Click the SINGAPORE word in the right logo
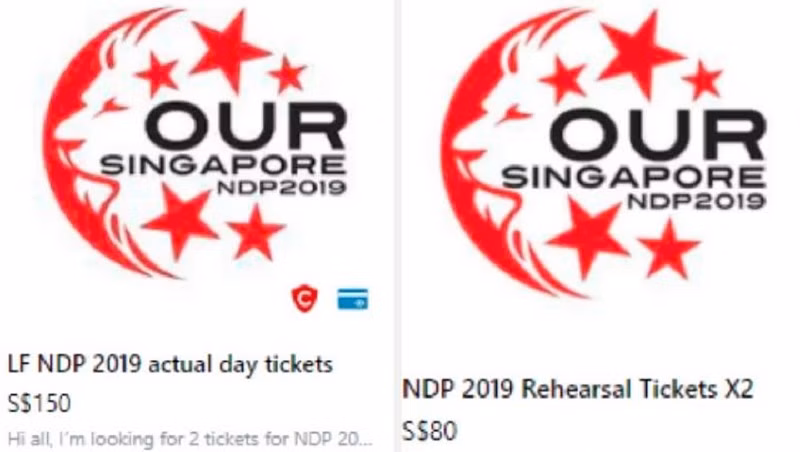 633,178
